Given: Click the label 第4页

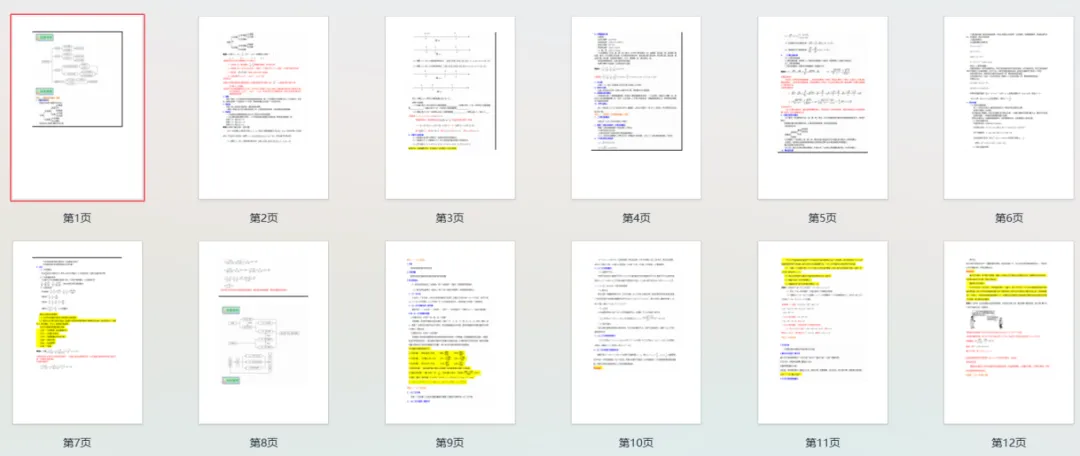Looking at the screenshot, I should point(636,218).
